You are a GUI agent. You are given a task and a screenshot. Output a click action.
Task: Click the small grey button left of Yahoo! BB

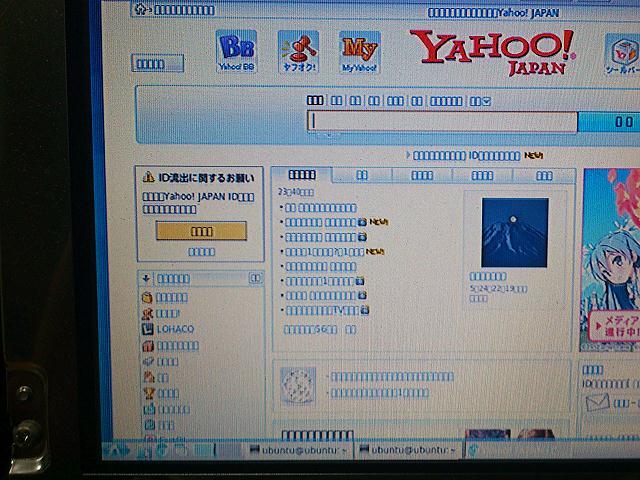tap(157, 63)
